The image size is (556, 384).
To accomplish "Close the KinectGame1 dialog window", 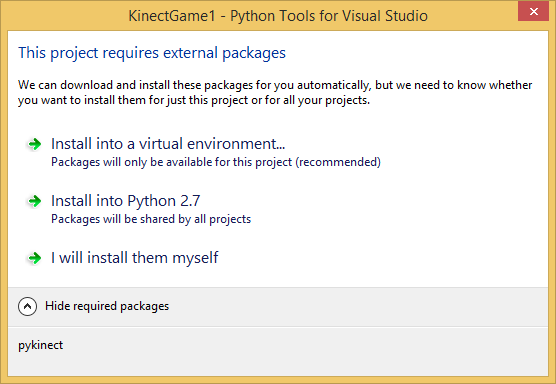I will coord(533,12).
